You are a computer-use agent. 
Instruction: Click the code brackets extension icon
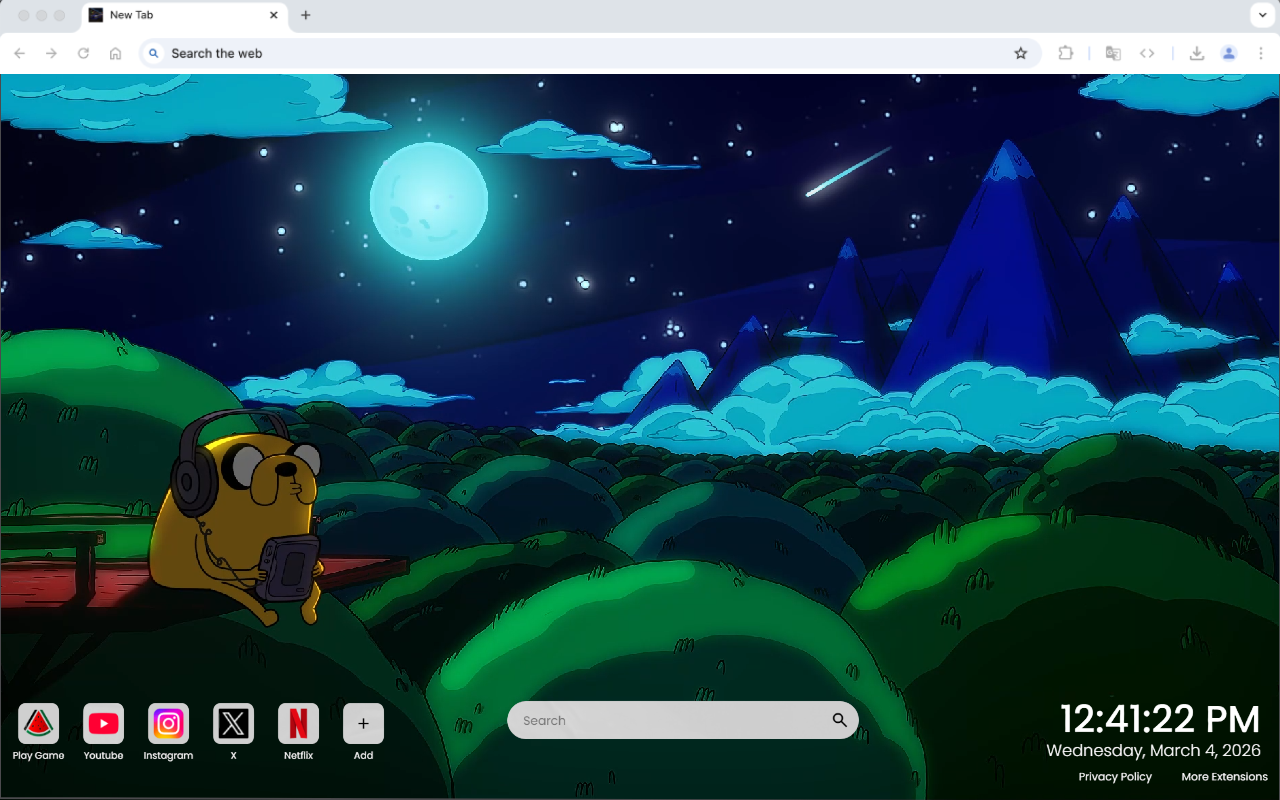[x=1147, y=53]
